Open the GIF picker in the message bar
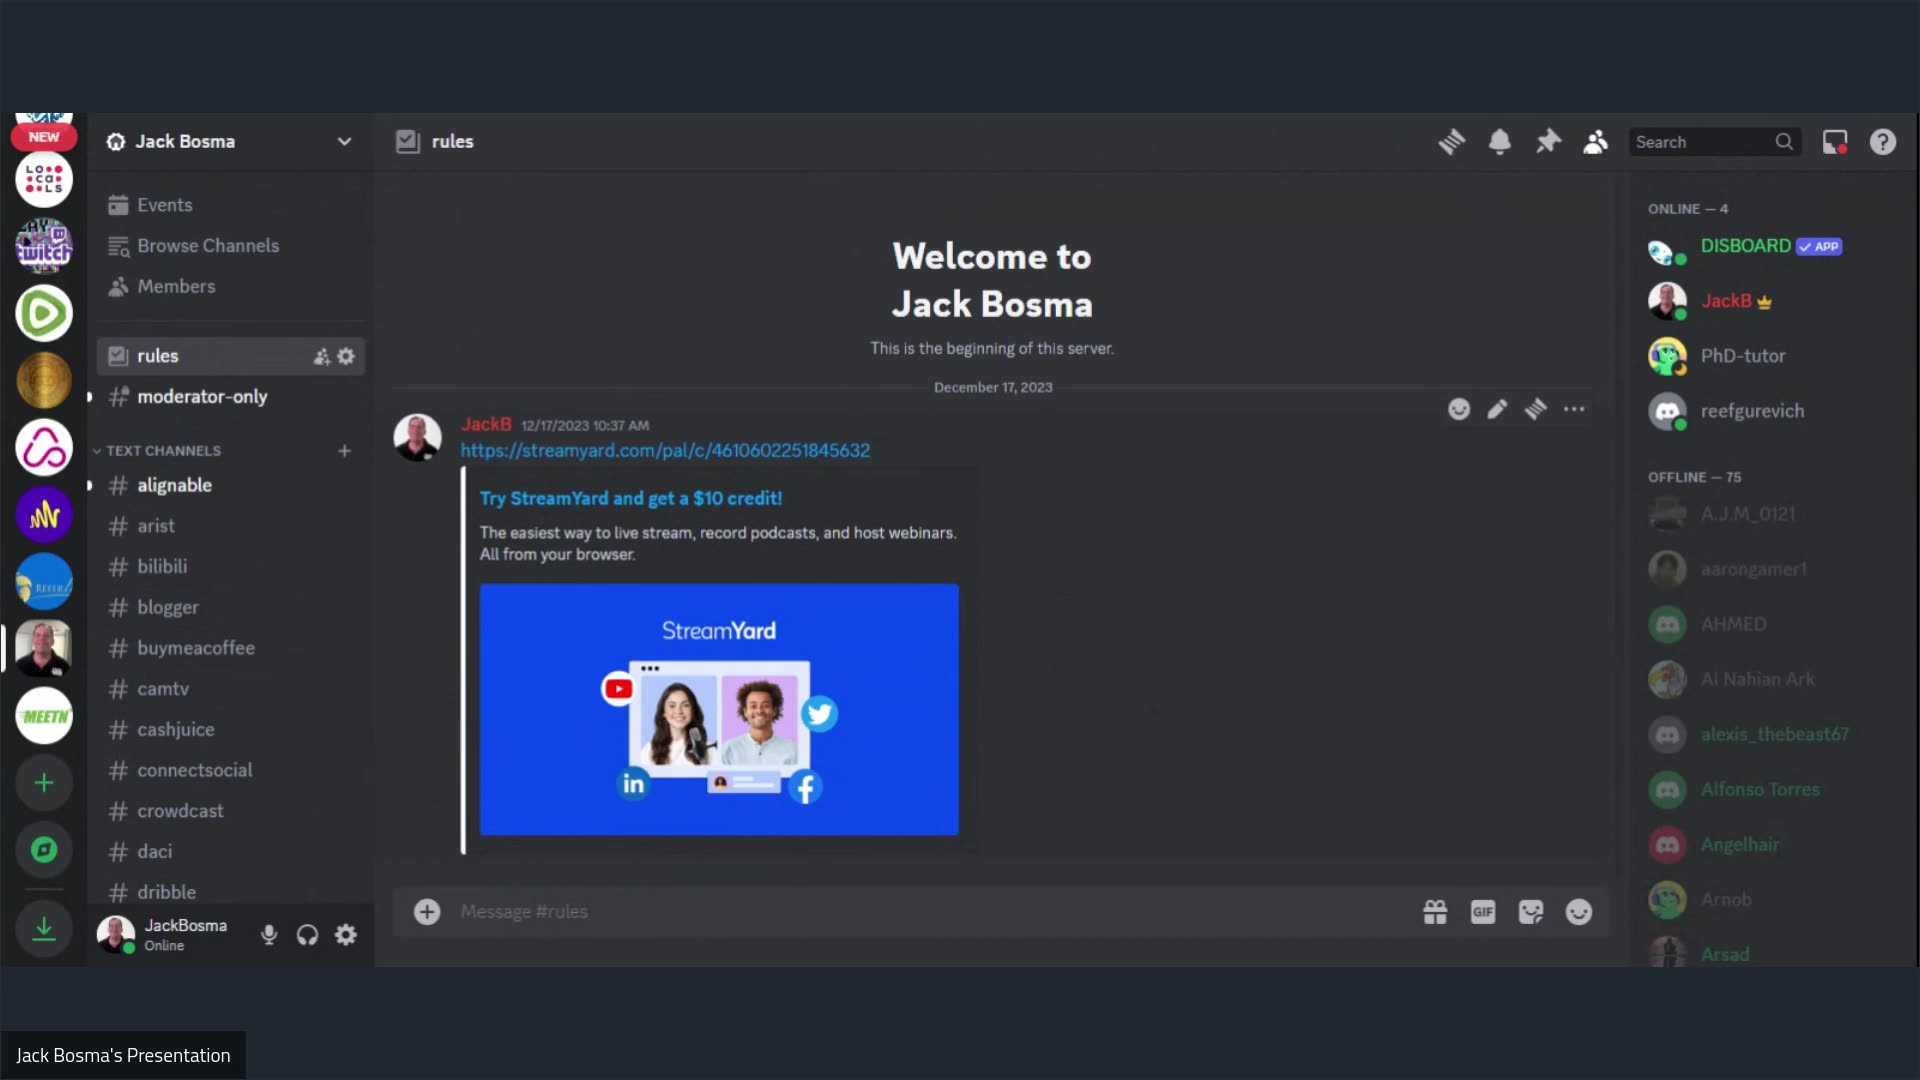 1483,911
